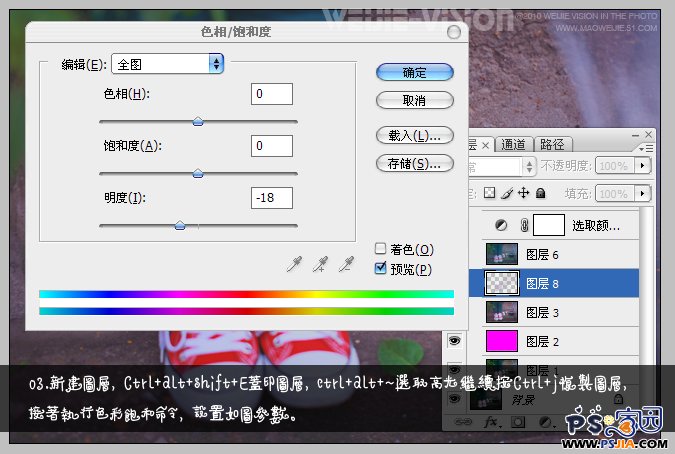Click the lock all padlock icon
Screen dimensions: 675x454
[x=540, y=193]
